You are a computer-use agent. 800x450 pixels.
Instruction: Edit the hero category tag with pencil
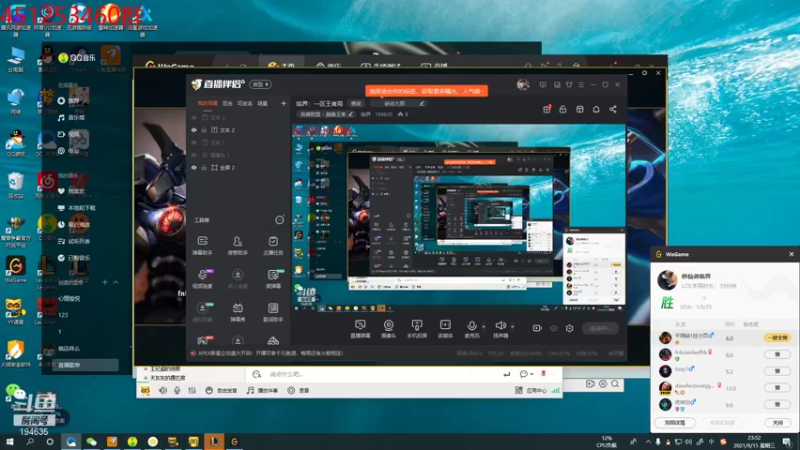[351, 114]
